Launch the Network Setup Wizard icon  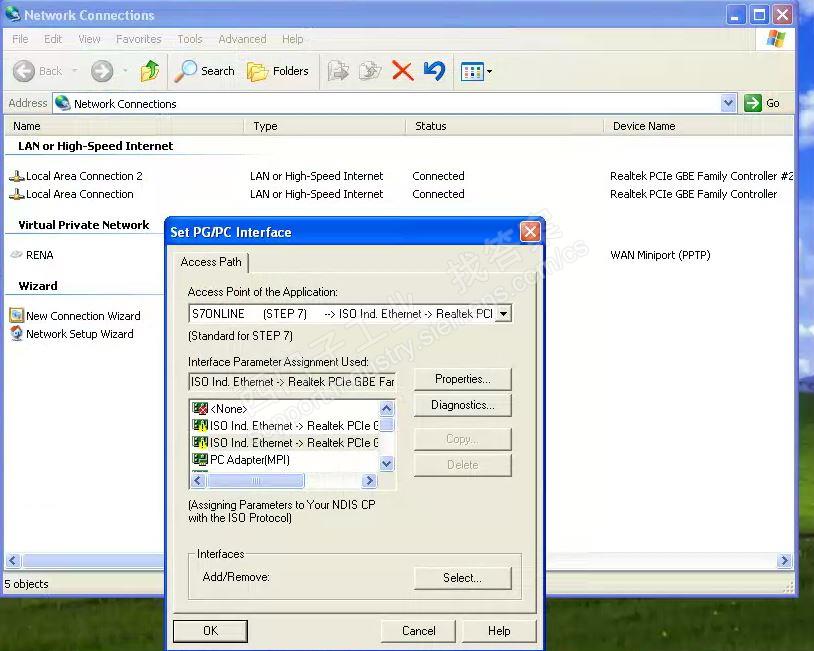click(17, 333)
